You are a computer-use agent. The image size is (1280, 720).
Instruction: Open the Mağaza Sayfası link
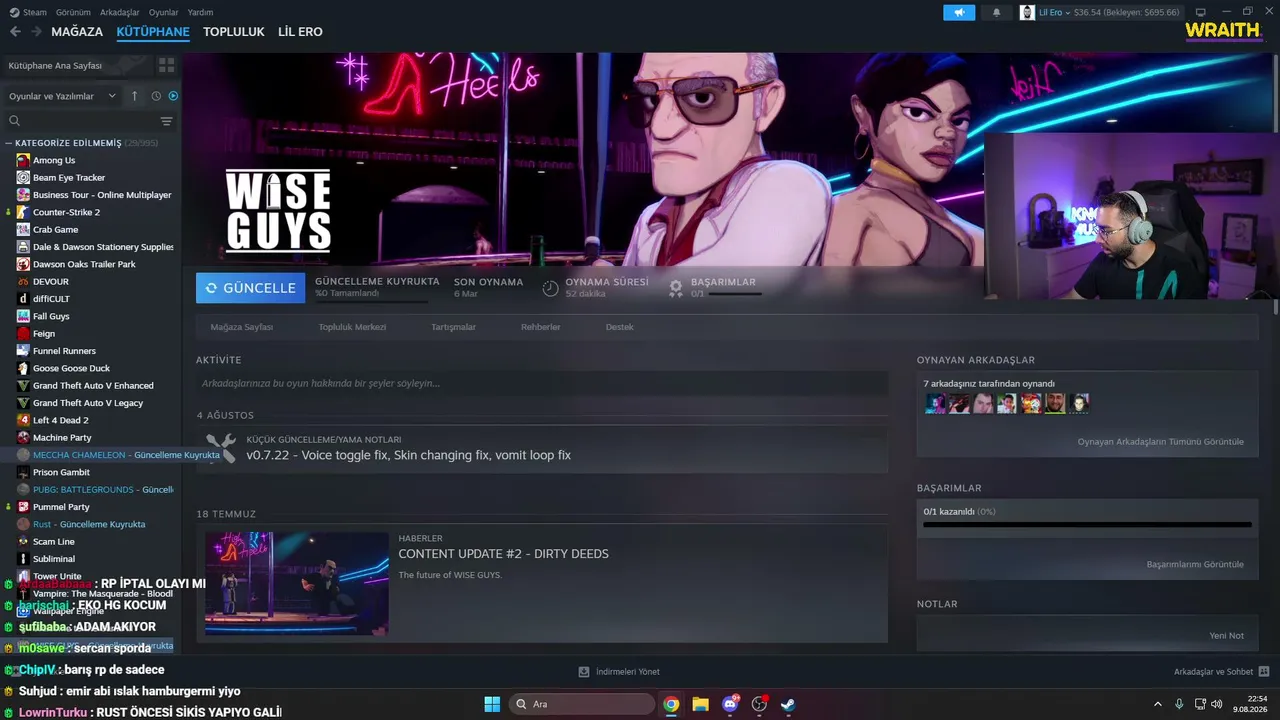[242, 327]
